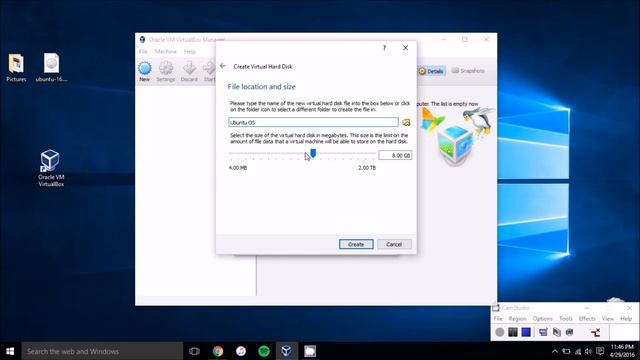Image resolution: width=640 pixels, height=360 pixels.
Task: Close the Create Virtual Hard Disk dialog
Action: 405,48
